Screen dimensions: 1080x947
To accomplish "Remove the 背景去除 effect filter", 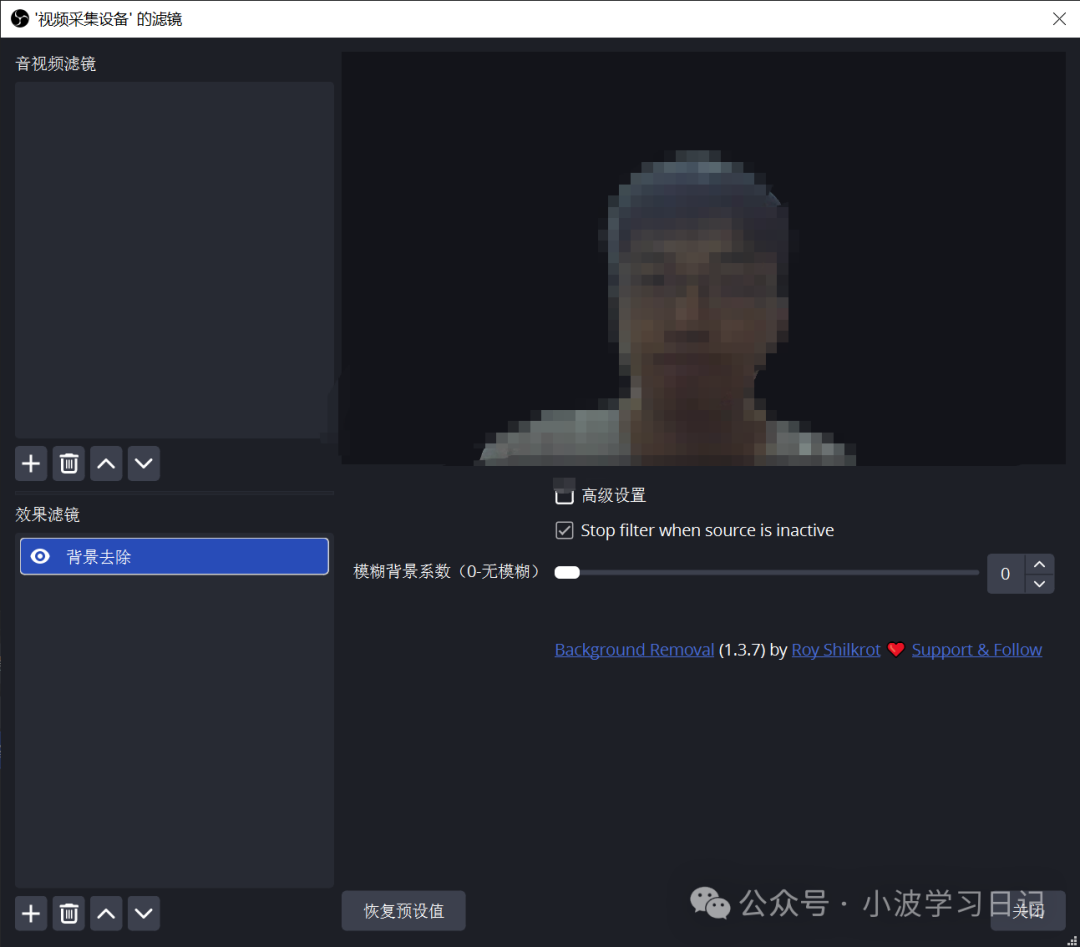I will point(68,913).
